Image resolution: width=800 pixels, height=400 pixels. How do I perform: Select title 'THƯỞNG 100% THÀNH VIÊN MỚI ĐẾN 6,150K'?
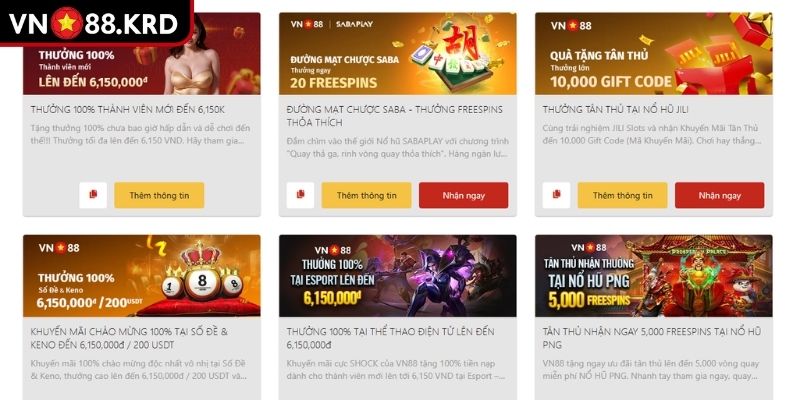[x=128, y=110]
